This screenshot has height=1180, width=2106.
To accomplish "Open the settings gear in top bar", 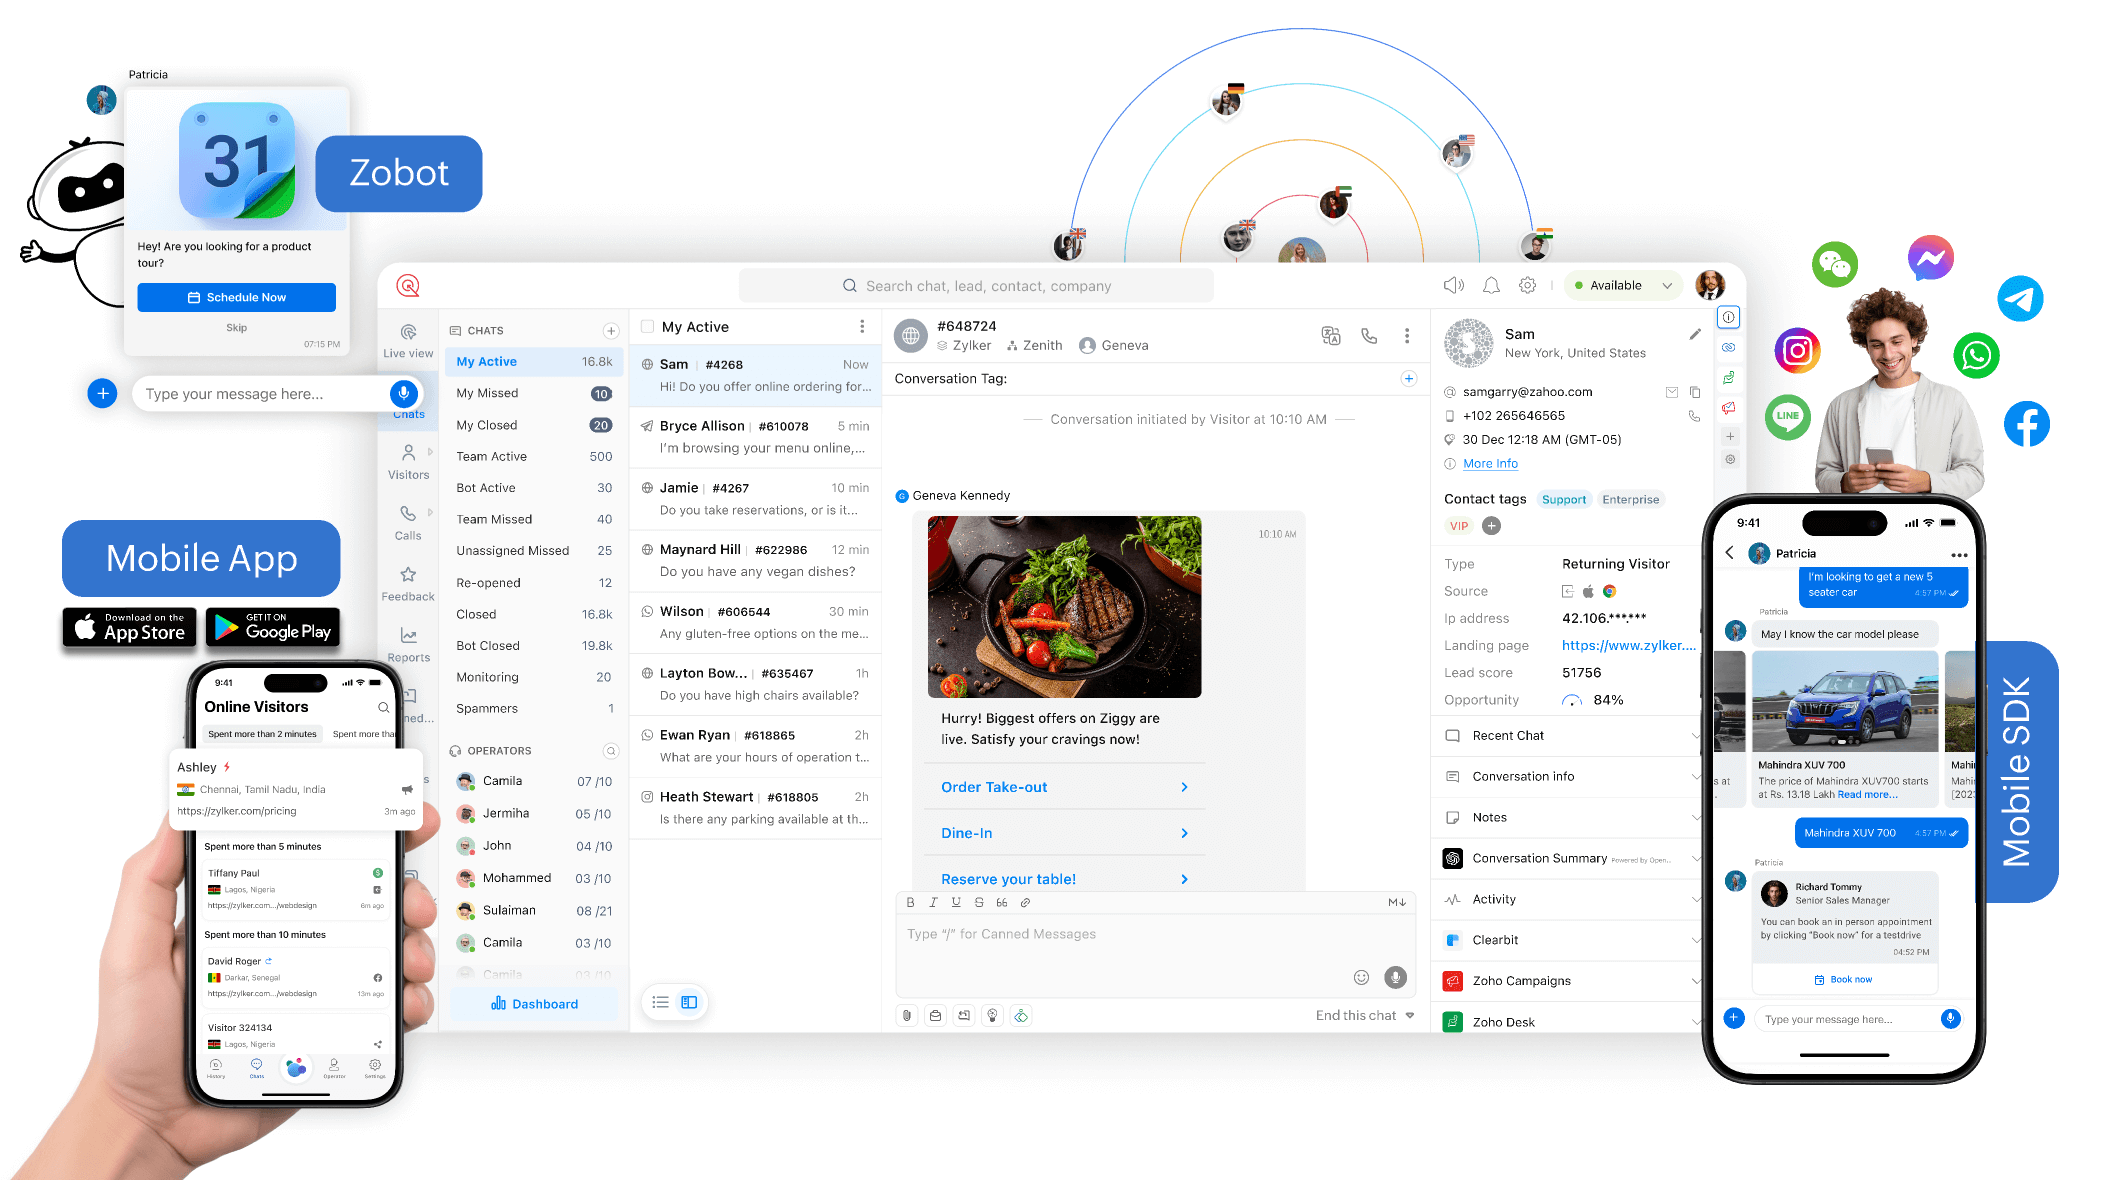I will pos(1527,286).
